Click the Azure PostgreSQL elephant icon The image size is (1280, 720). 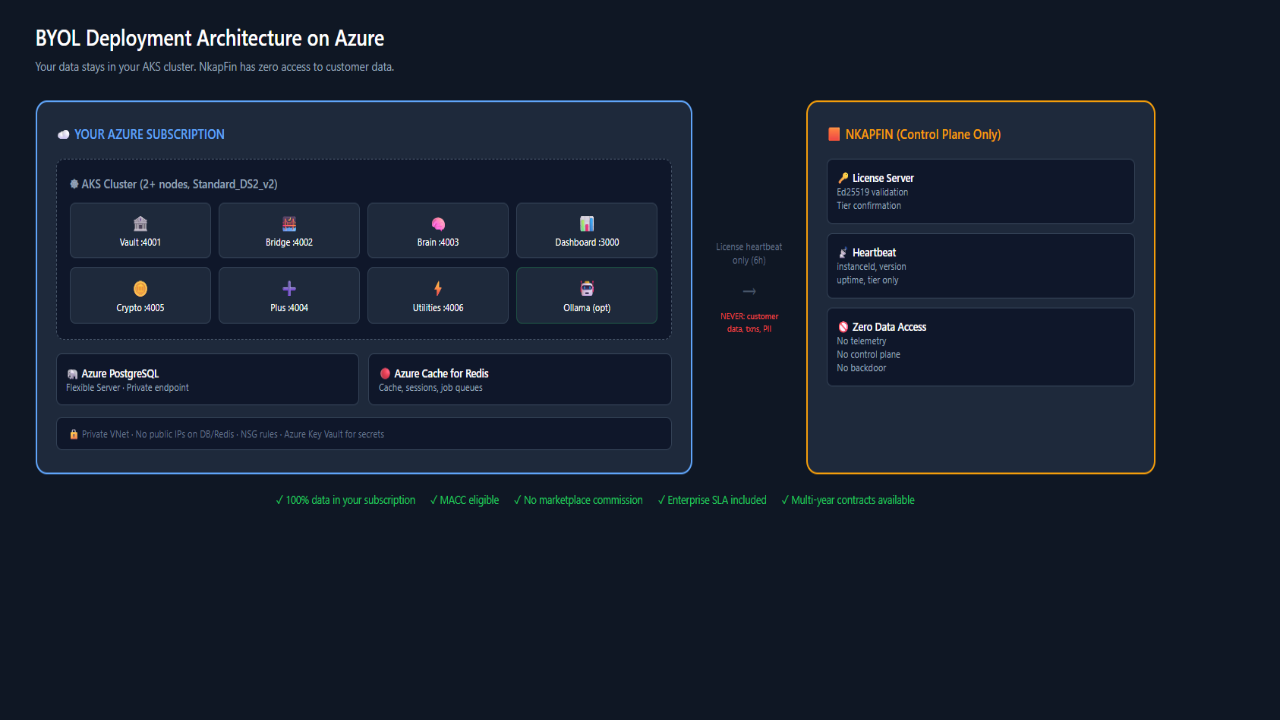(72, 374)
